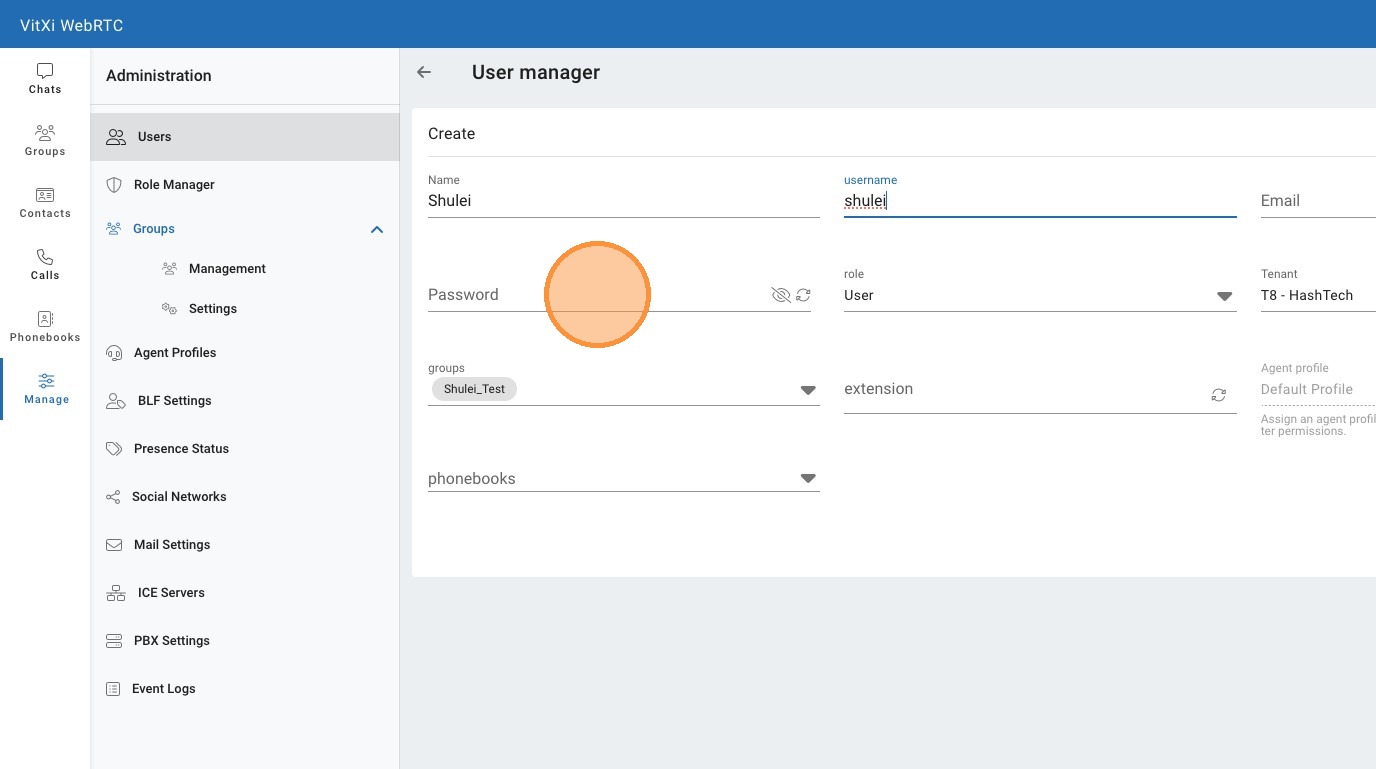
Task: Regenerate password with refresh icon
Action: coord(803,295)
